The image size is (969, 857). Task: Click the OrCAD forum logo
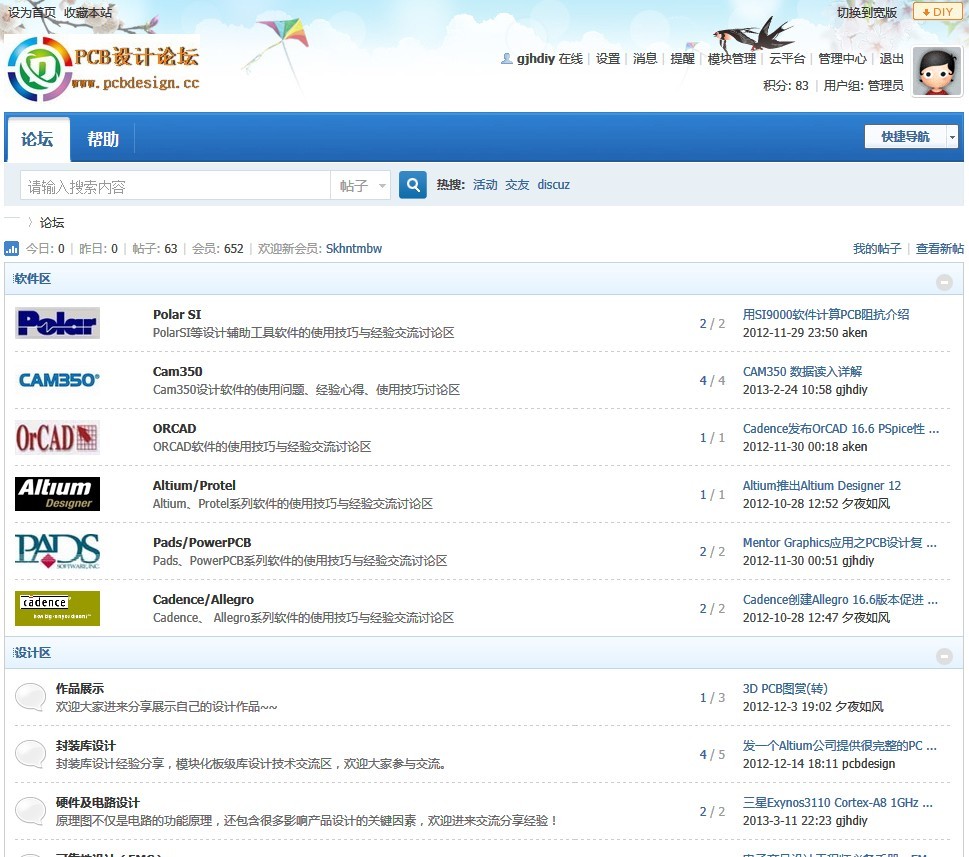coord(57,437)
